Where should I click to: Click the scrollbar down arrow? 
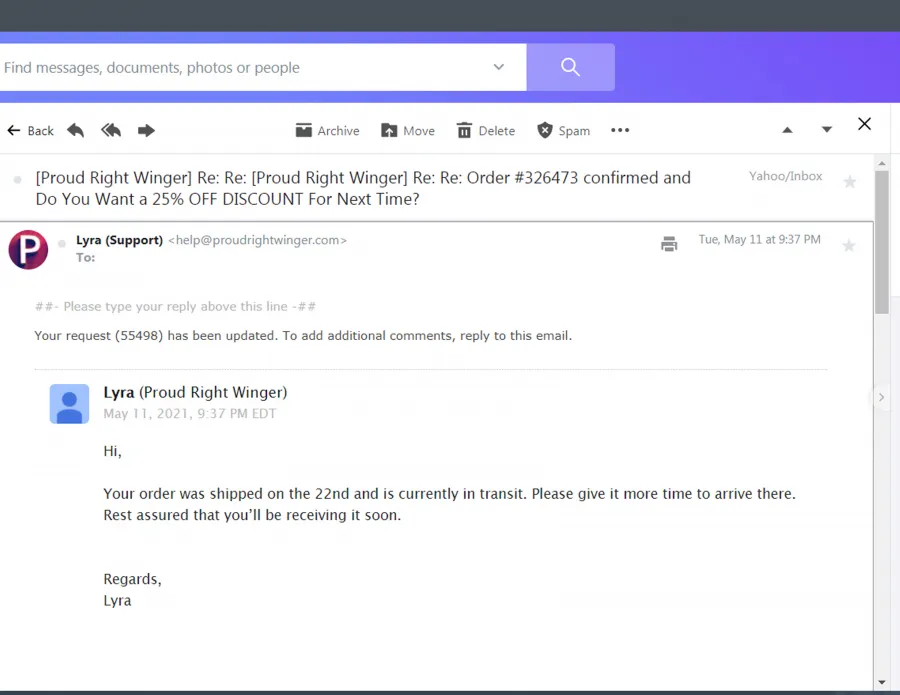882,683
